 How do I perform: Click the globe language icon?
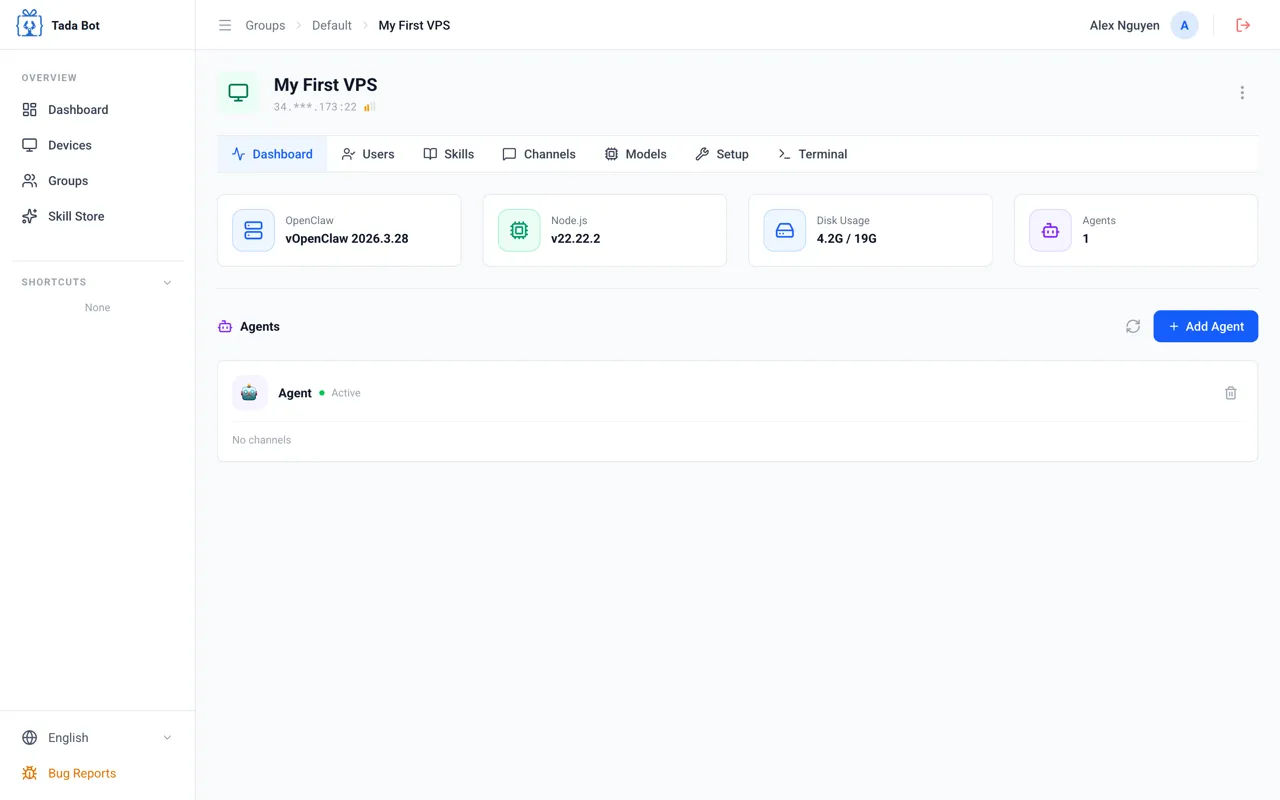(x=30, y=738)
